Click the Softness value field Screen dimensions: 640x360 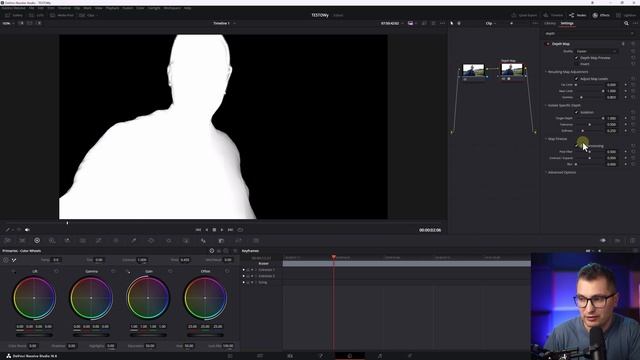611,131
